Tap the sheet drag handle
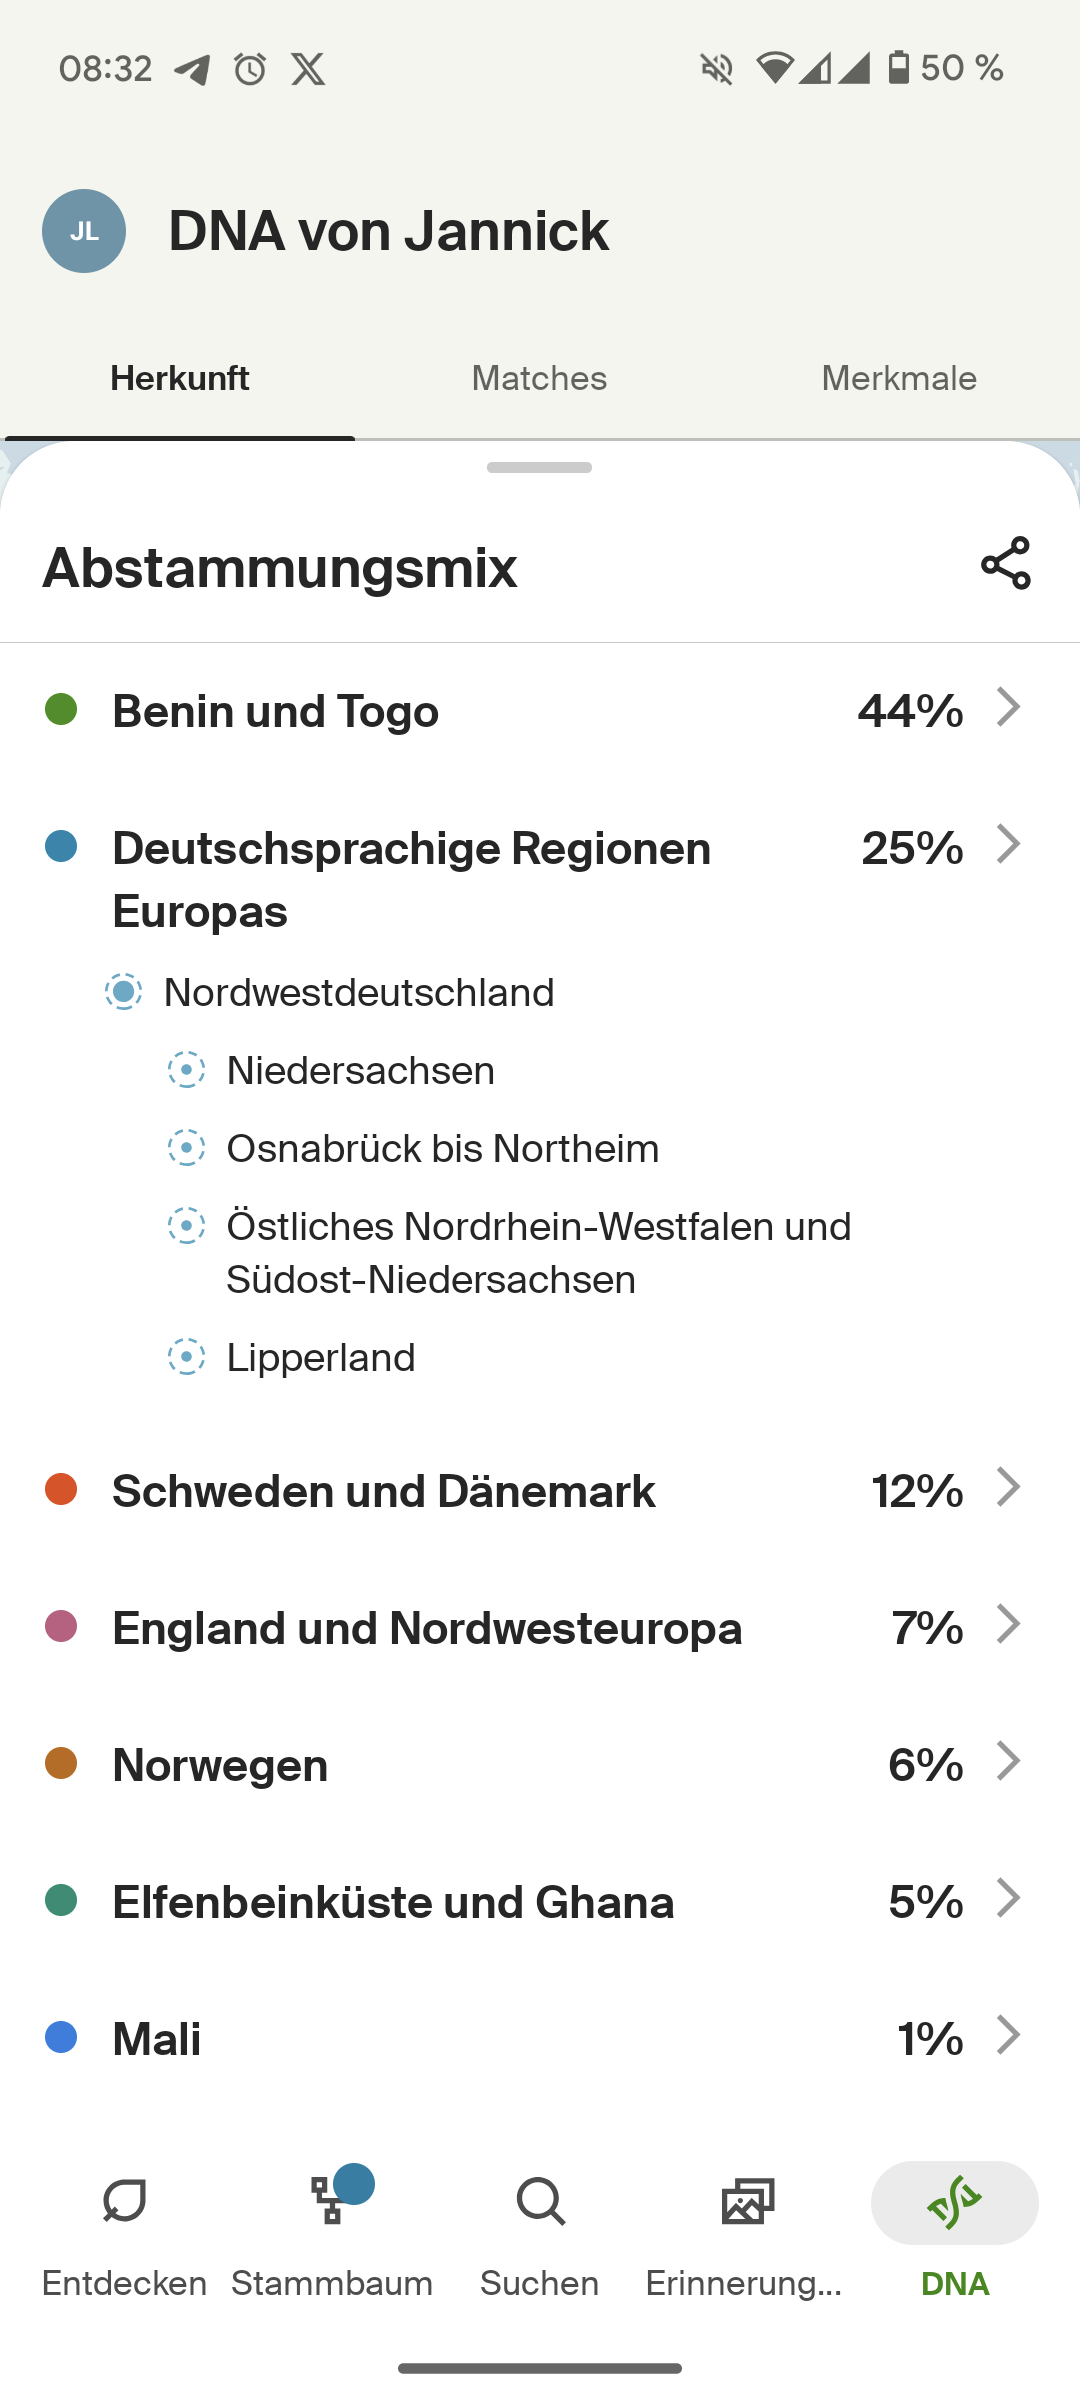 [539, 468]
